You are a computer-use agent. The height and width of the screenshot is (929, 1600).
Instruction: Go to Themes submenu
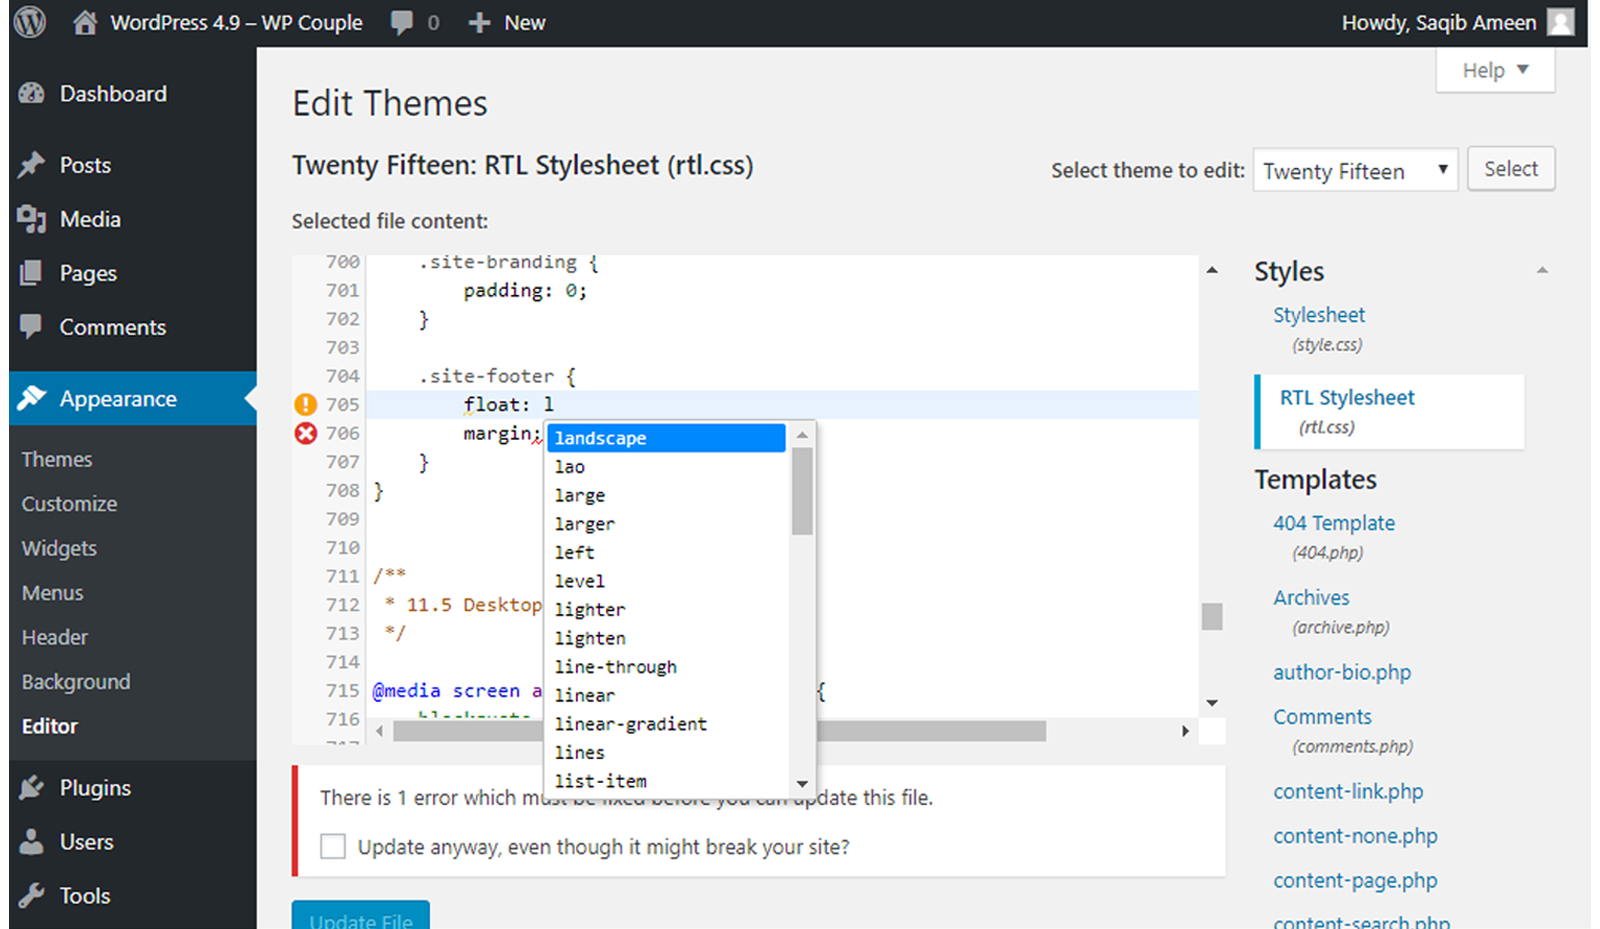point(57,459)
